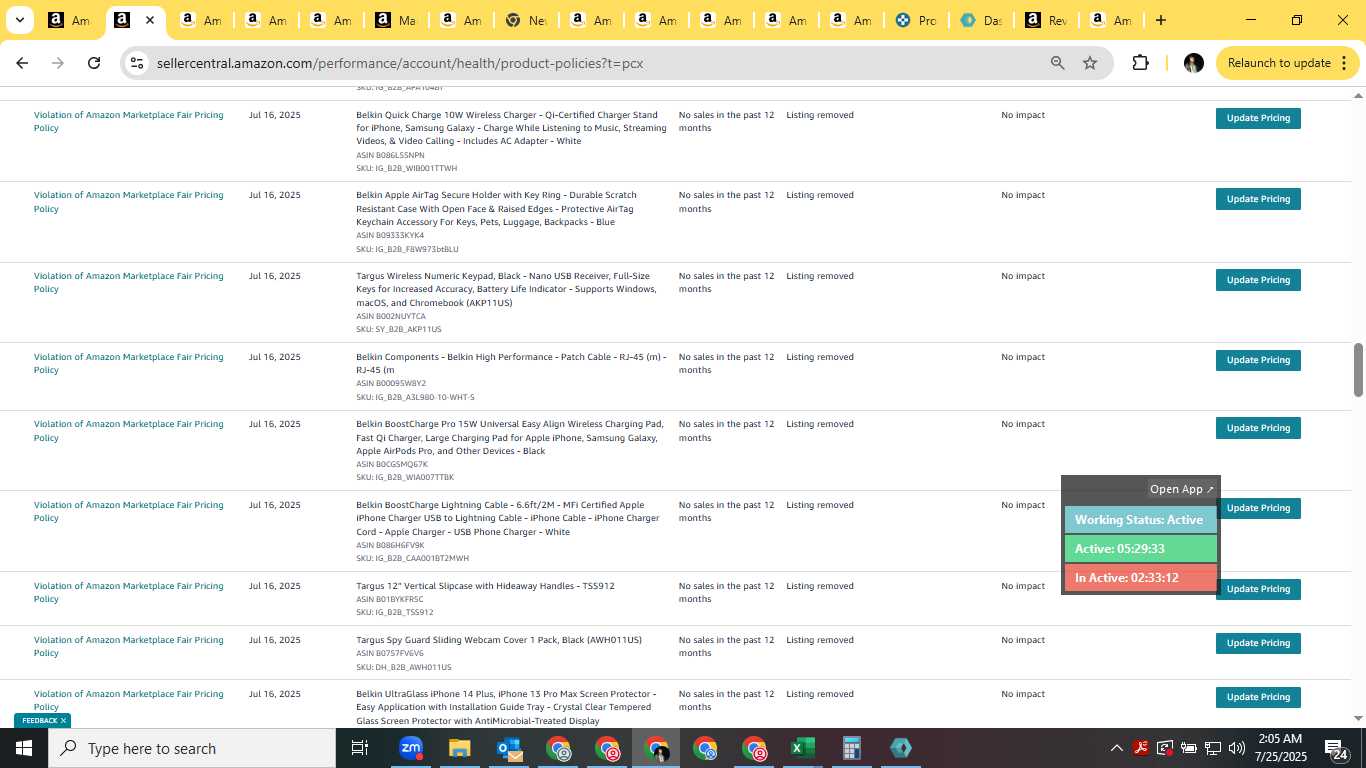
Task: Update pricing for Targus Wireless Numeric Keypad
Action: (x=1258, y=280)
